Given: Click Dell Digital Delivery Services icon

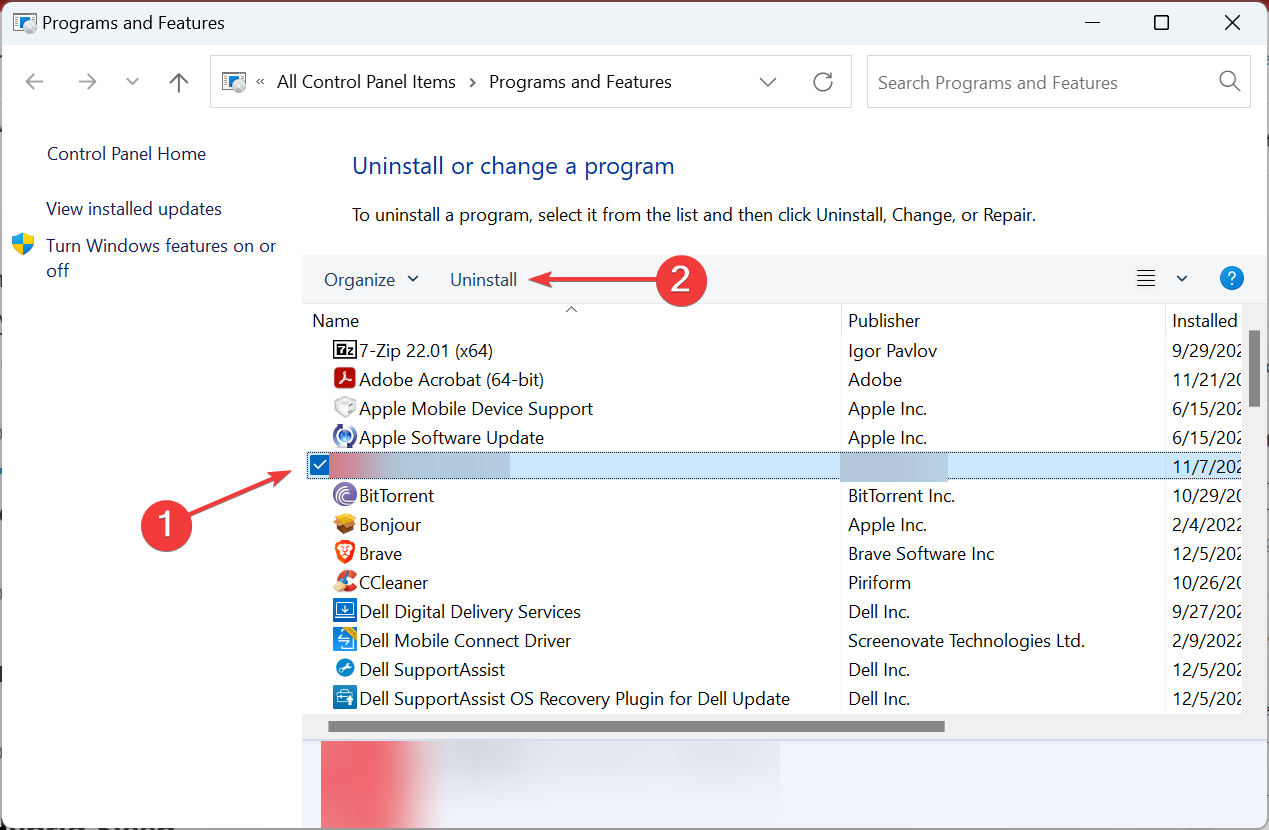Looking at the screenshot, I should pyautogui.click(x=344, y=611).
